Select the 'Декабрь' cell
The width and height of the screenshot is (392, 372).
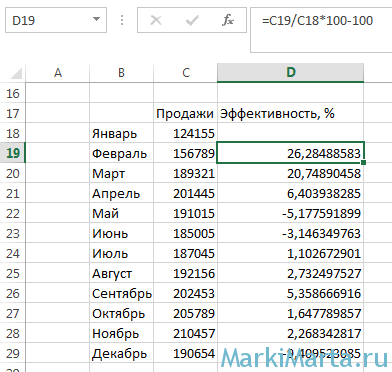tap(121, 353)
